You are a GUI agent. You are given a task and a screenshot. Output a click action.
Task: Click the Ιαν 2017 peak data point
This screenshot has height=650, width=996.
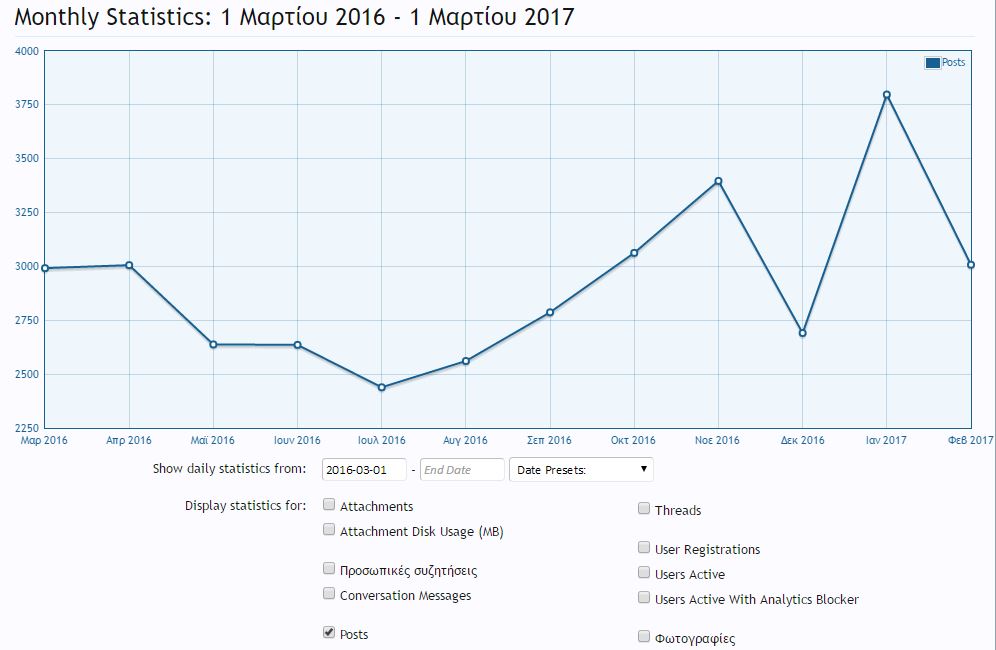tap(886, 95)
